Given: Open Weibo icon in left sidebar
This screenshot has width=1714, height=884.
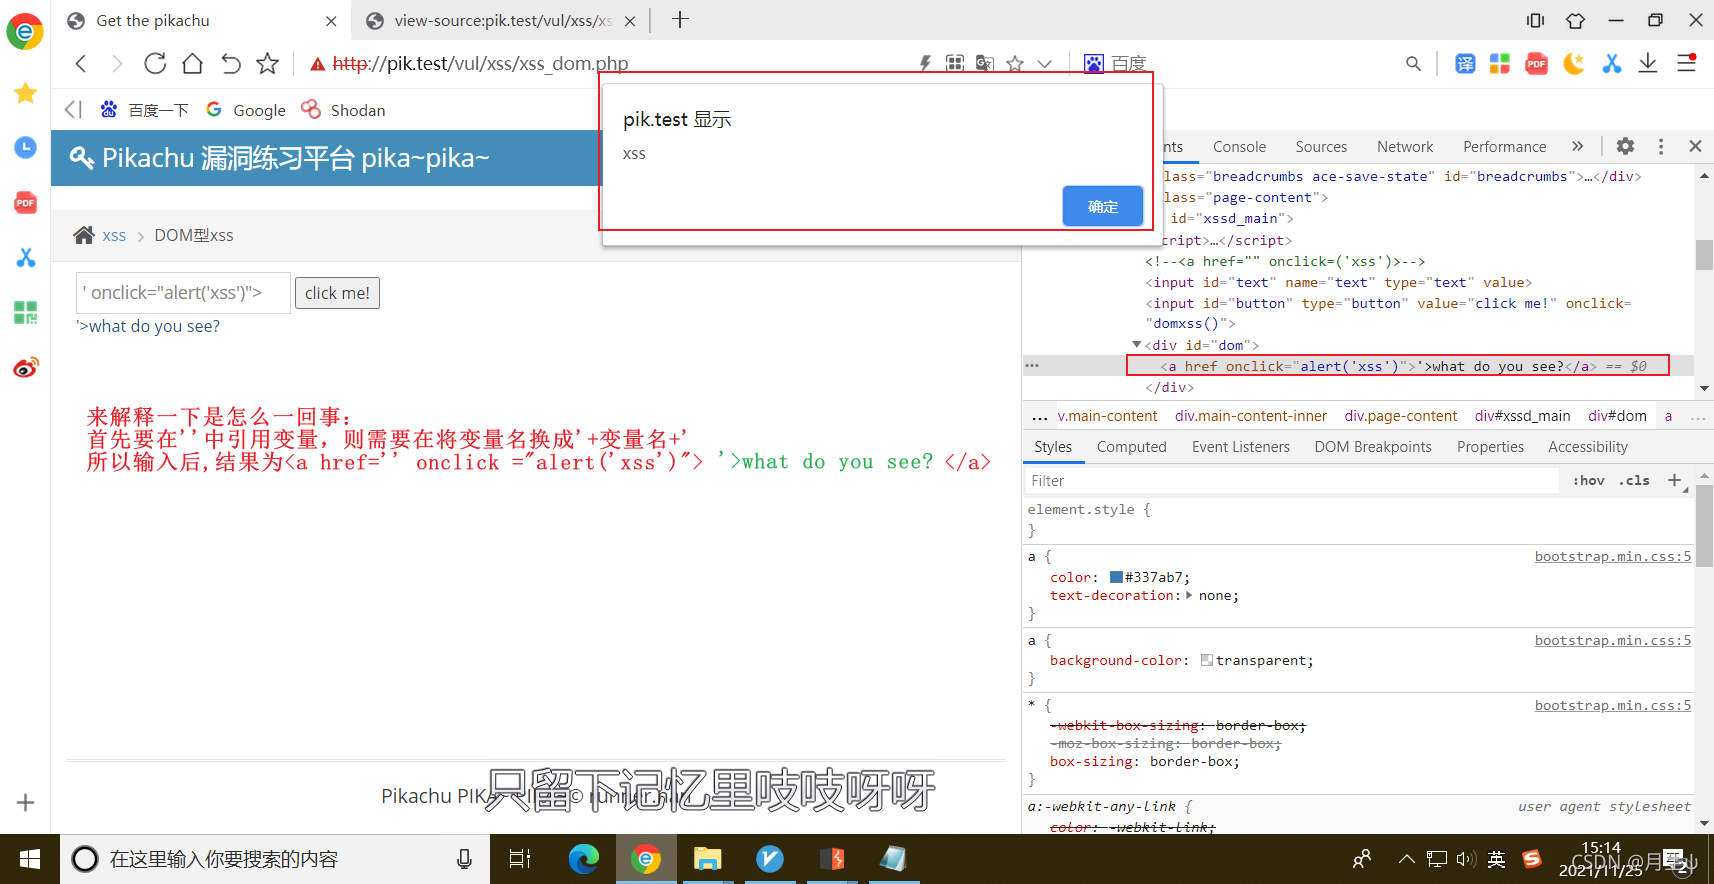Looking at the screenshot, I should [25, 367].
